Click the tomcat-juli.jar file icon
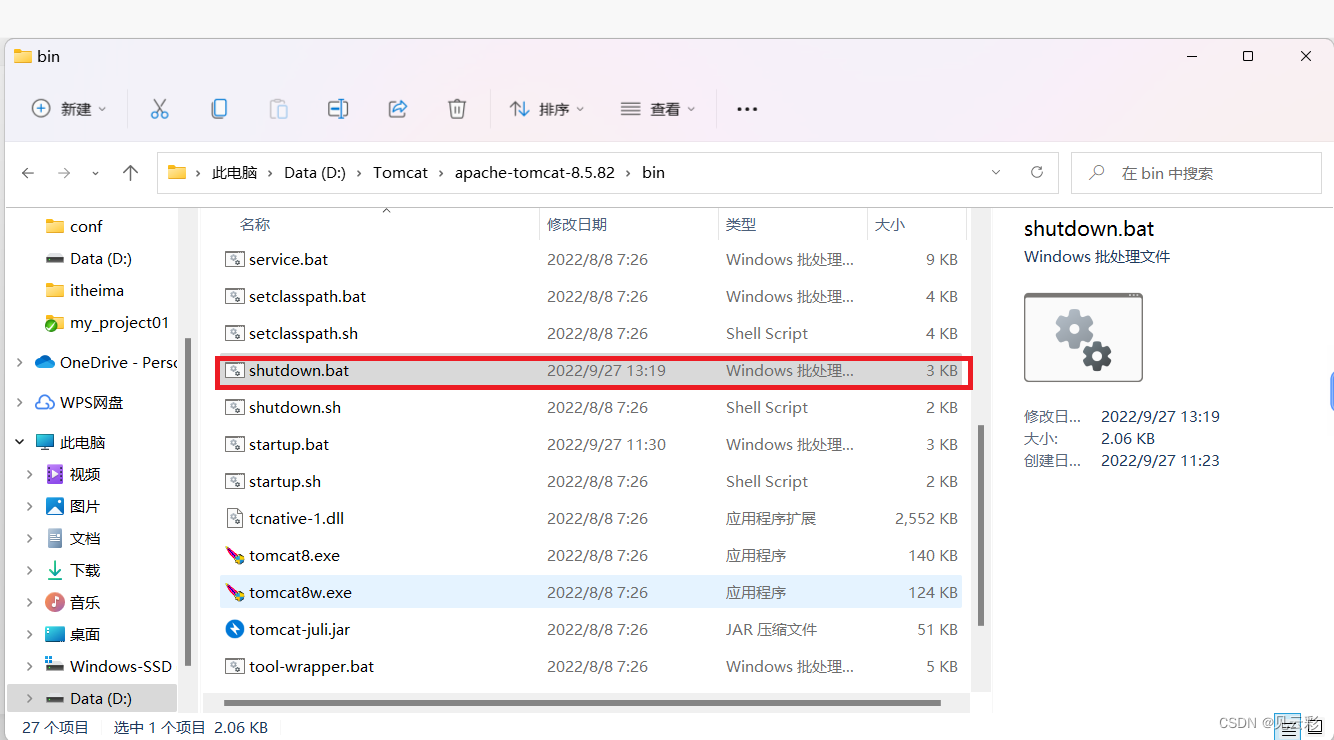The image size is (1334, 740). [x=234, y=629]
